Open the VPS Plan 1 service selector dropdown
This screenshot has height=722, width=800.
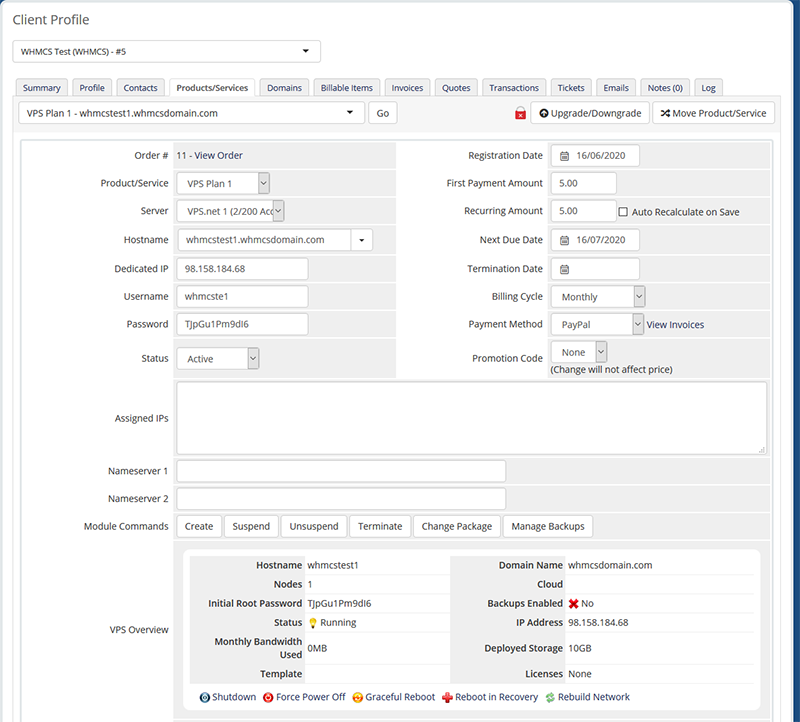[192, 113]
